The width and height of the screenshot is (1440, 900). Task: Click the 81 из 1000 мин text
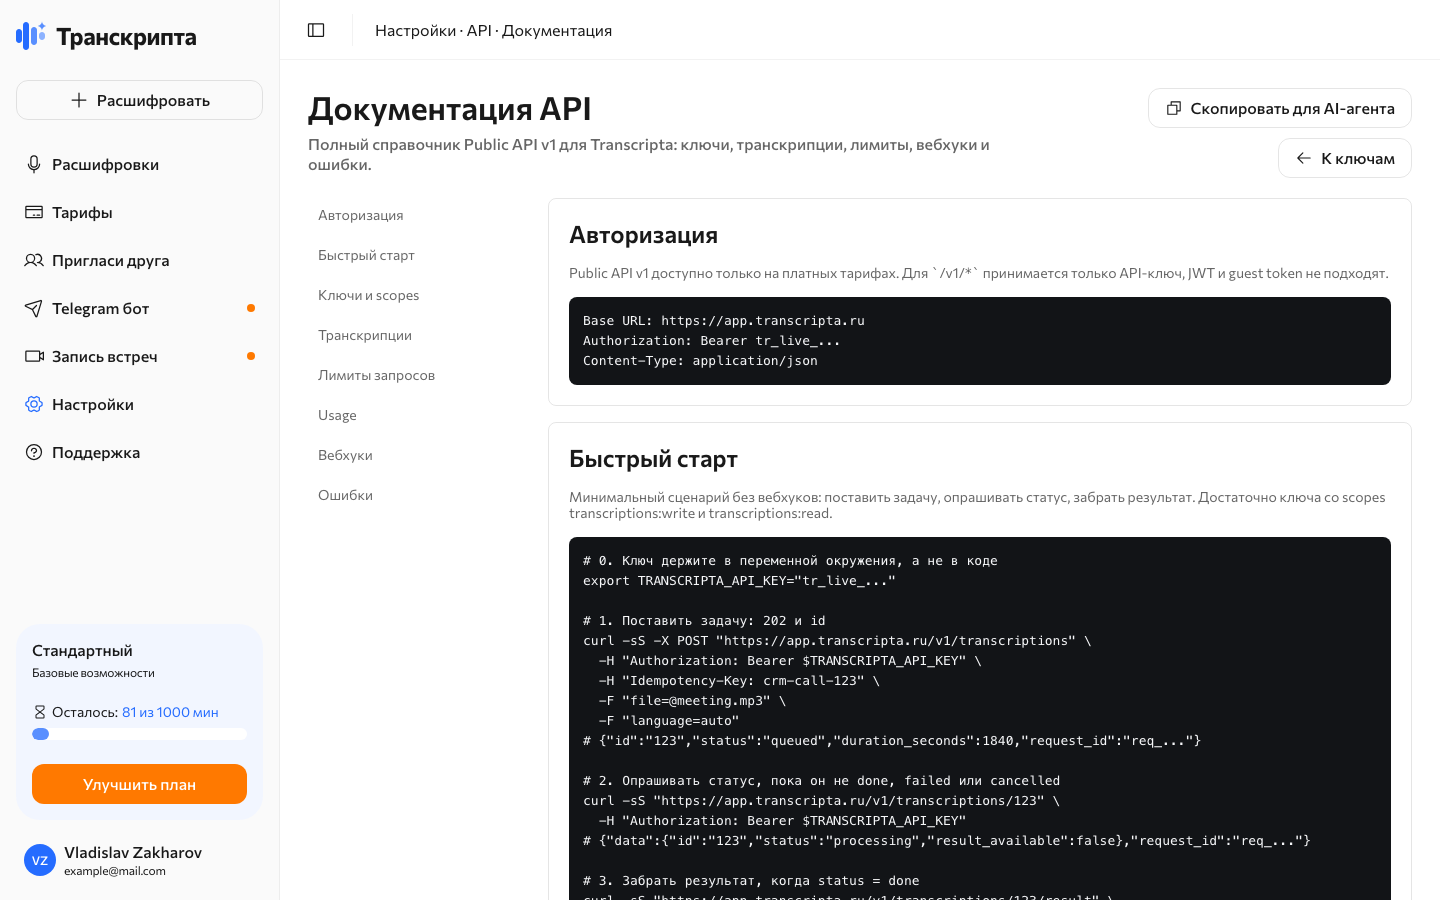170,712
